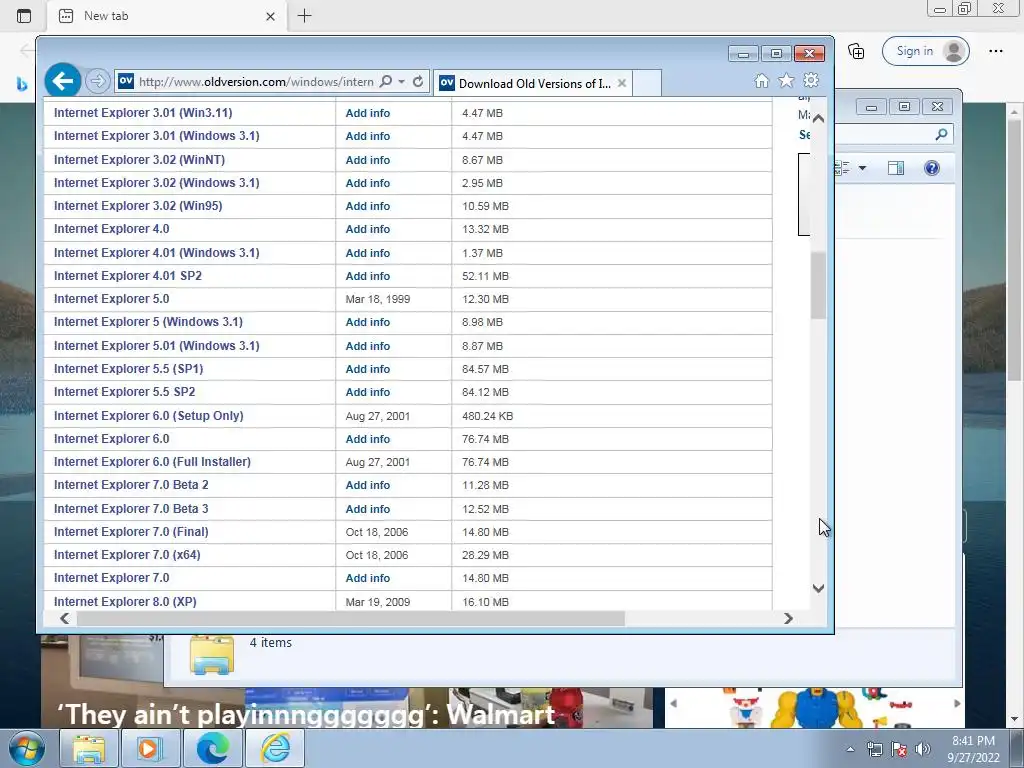This screenshot has width=1024, height=768.
Task: Click the horizontal scroll left arrow
Action: (65, 618)
